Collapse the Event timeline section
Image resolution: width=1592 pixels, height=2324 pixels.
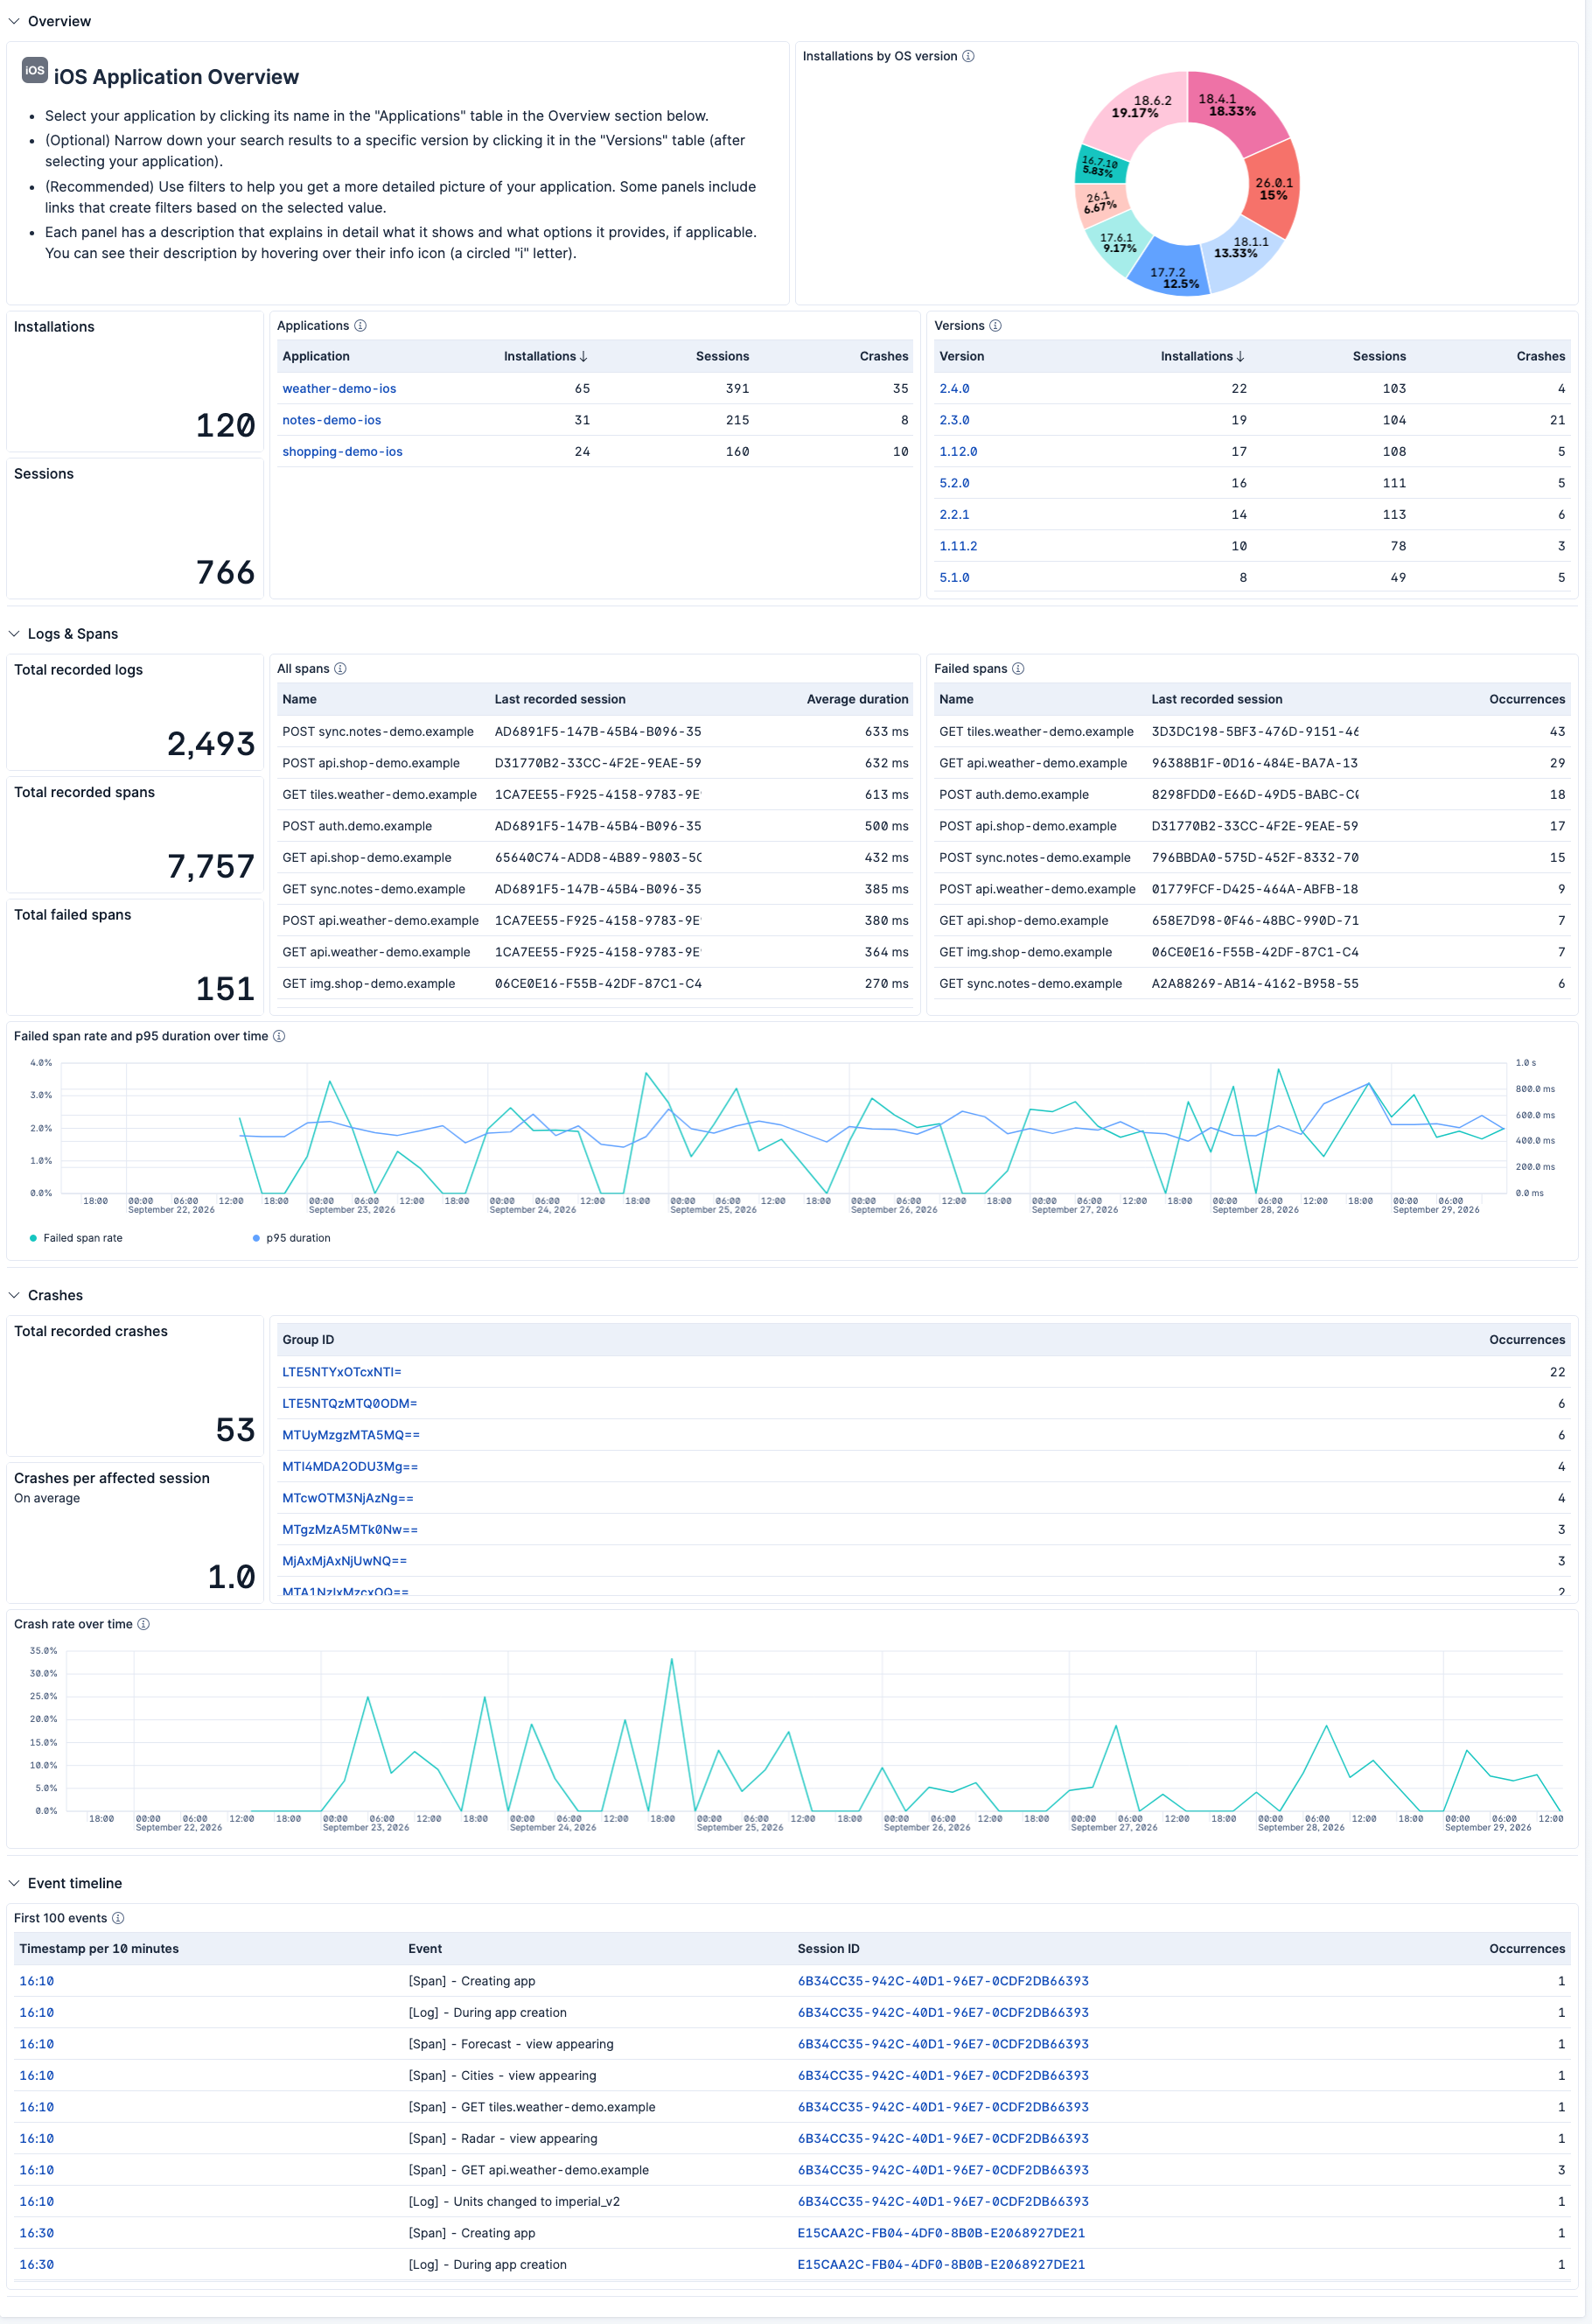(14, 1883)
